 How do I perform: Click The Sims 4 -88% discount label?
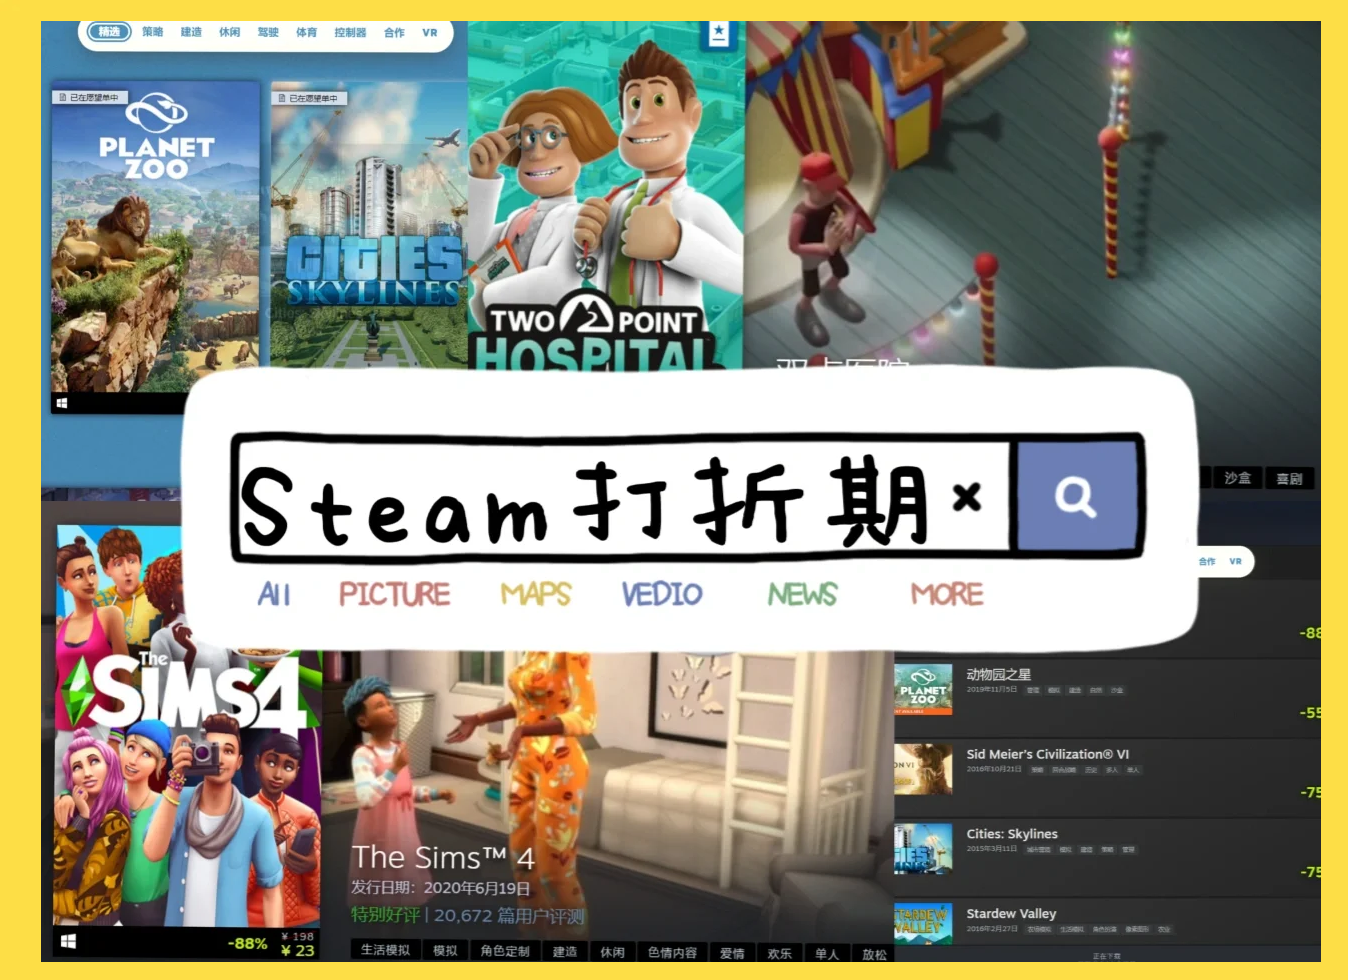click(247, 943)
